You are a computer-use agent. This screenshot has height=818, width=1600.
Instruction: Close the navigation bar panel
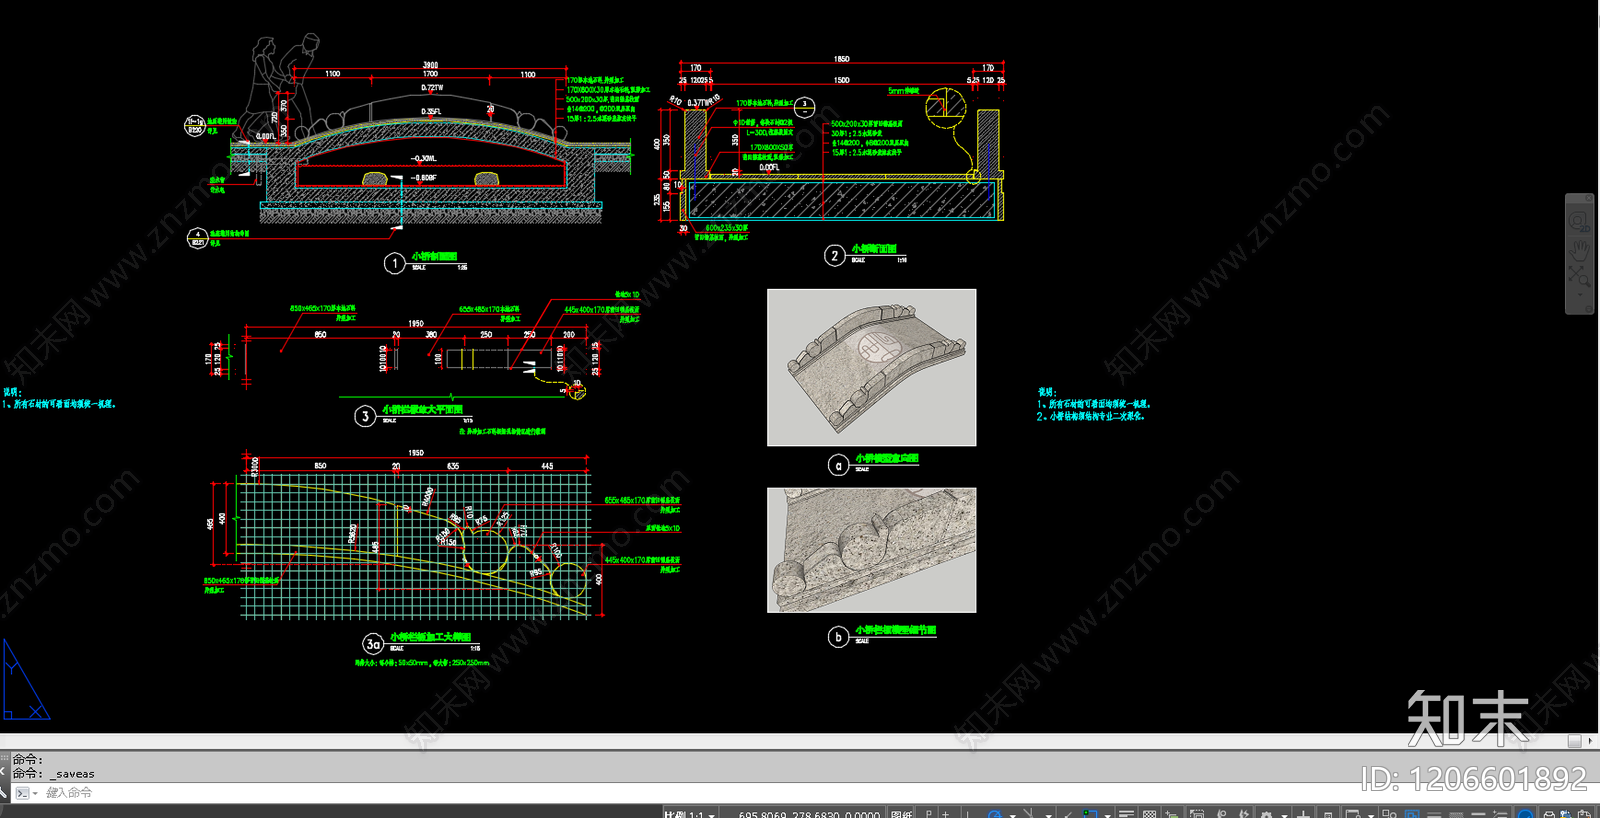coord(1588,199)
